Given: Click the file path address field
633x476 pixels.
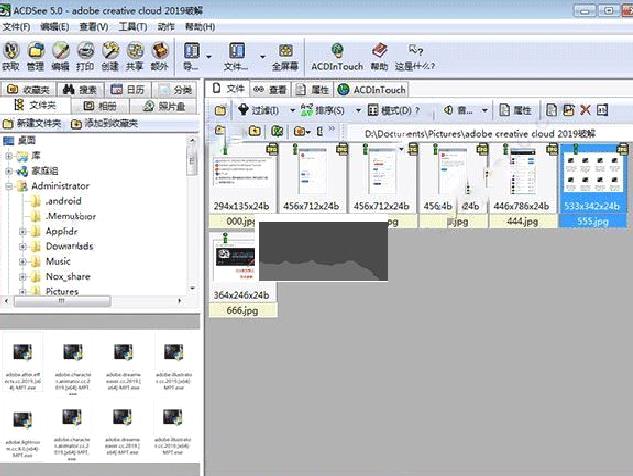Looking at the screenshot, I should [488, 134].
